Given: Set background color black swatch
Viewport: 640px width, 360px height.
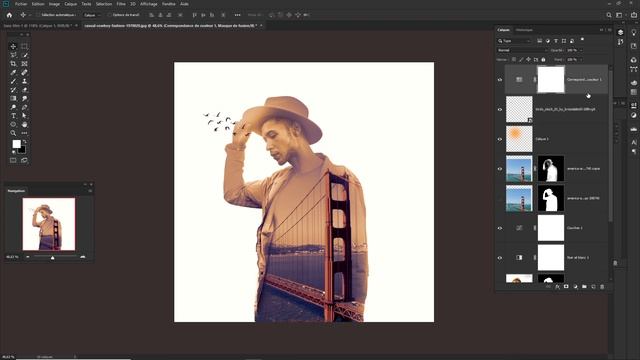Looking at the screenshot, I should (22, 151).
